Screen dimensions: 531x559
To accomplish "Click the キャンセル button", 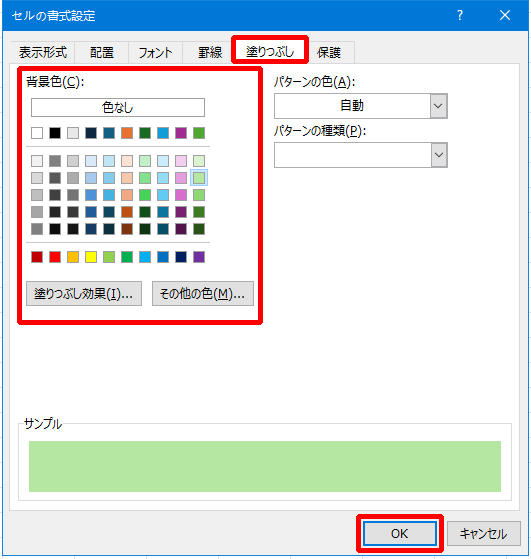I will pyautogui.click(x=484, y=533).
